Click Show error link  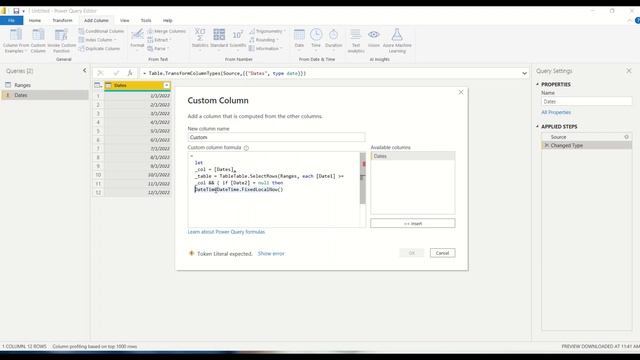point(271,253)
